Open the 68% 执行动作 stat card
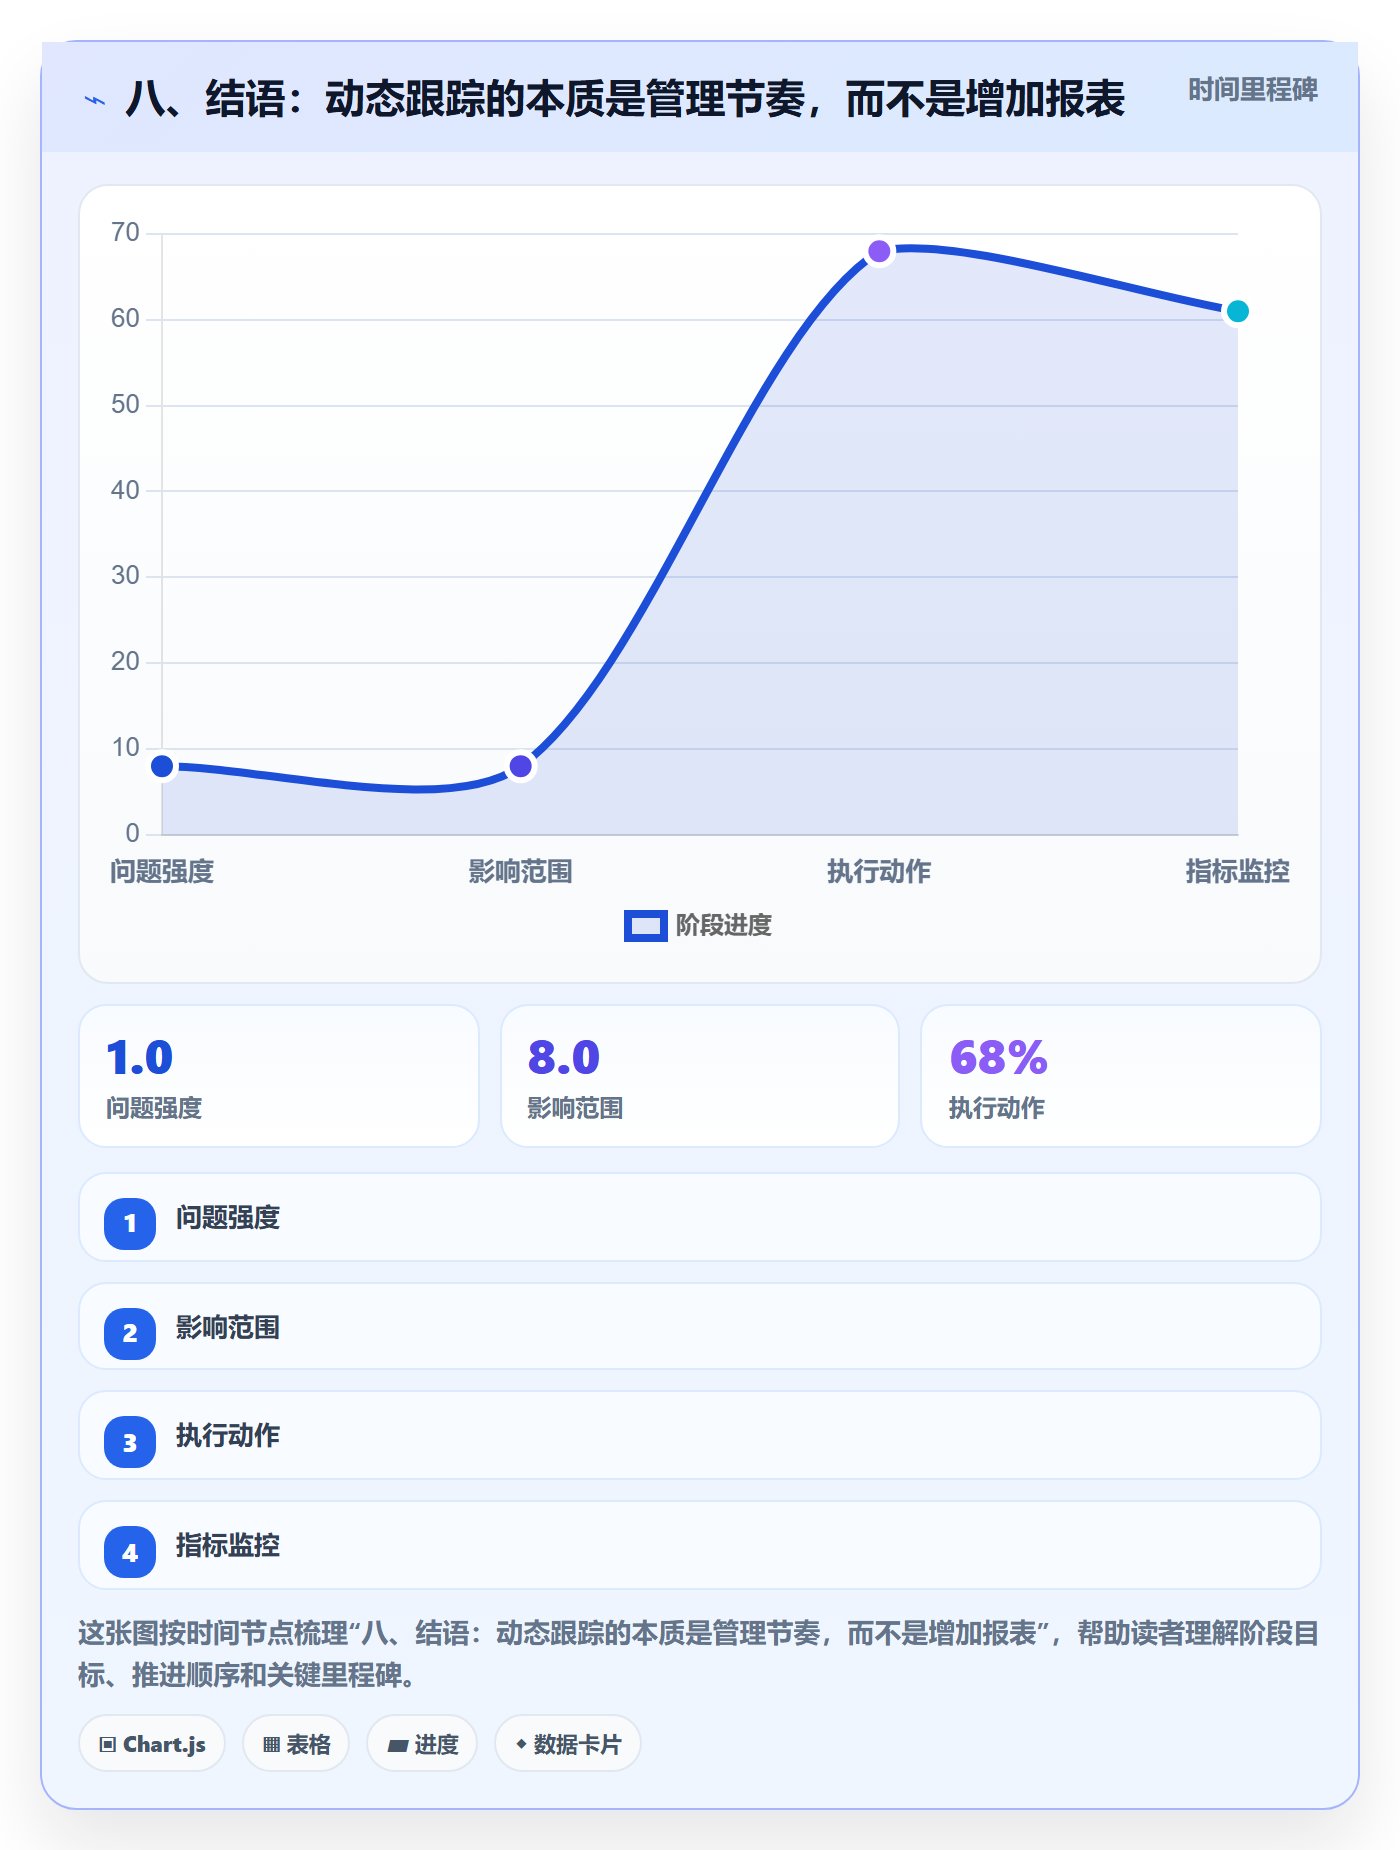Image resolution: width=1400 pixels, height=1850 pixels. [1120, 1076]
